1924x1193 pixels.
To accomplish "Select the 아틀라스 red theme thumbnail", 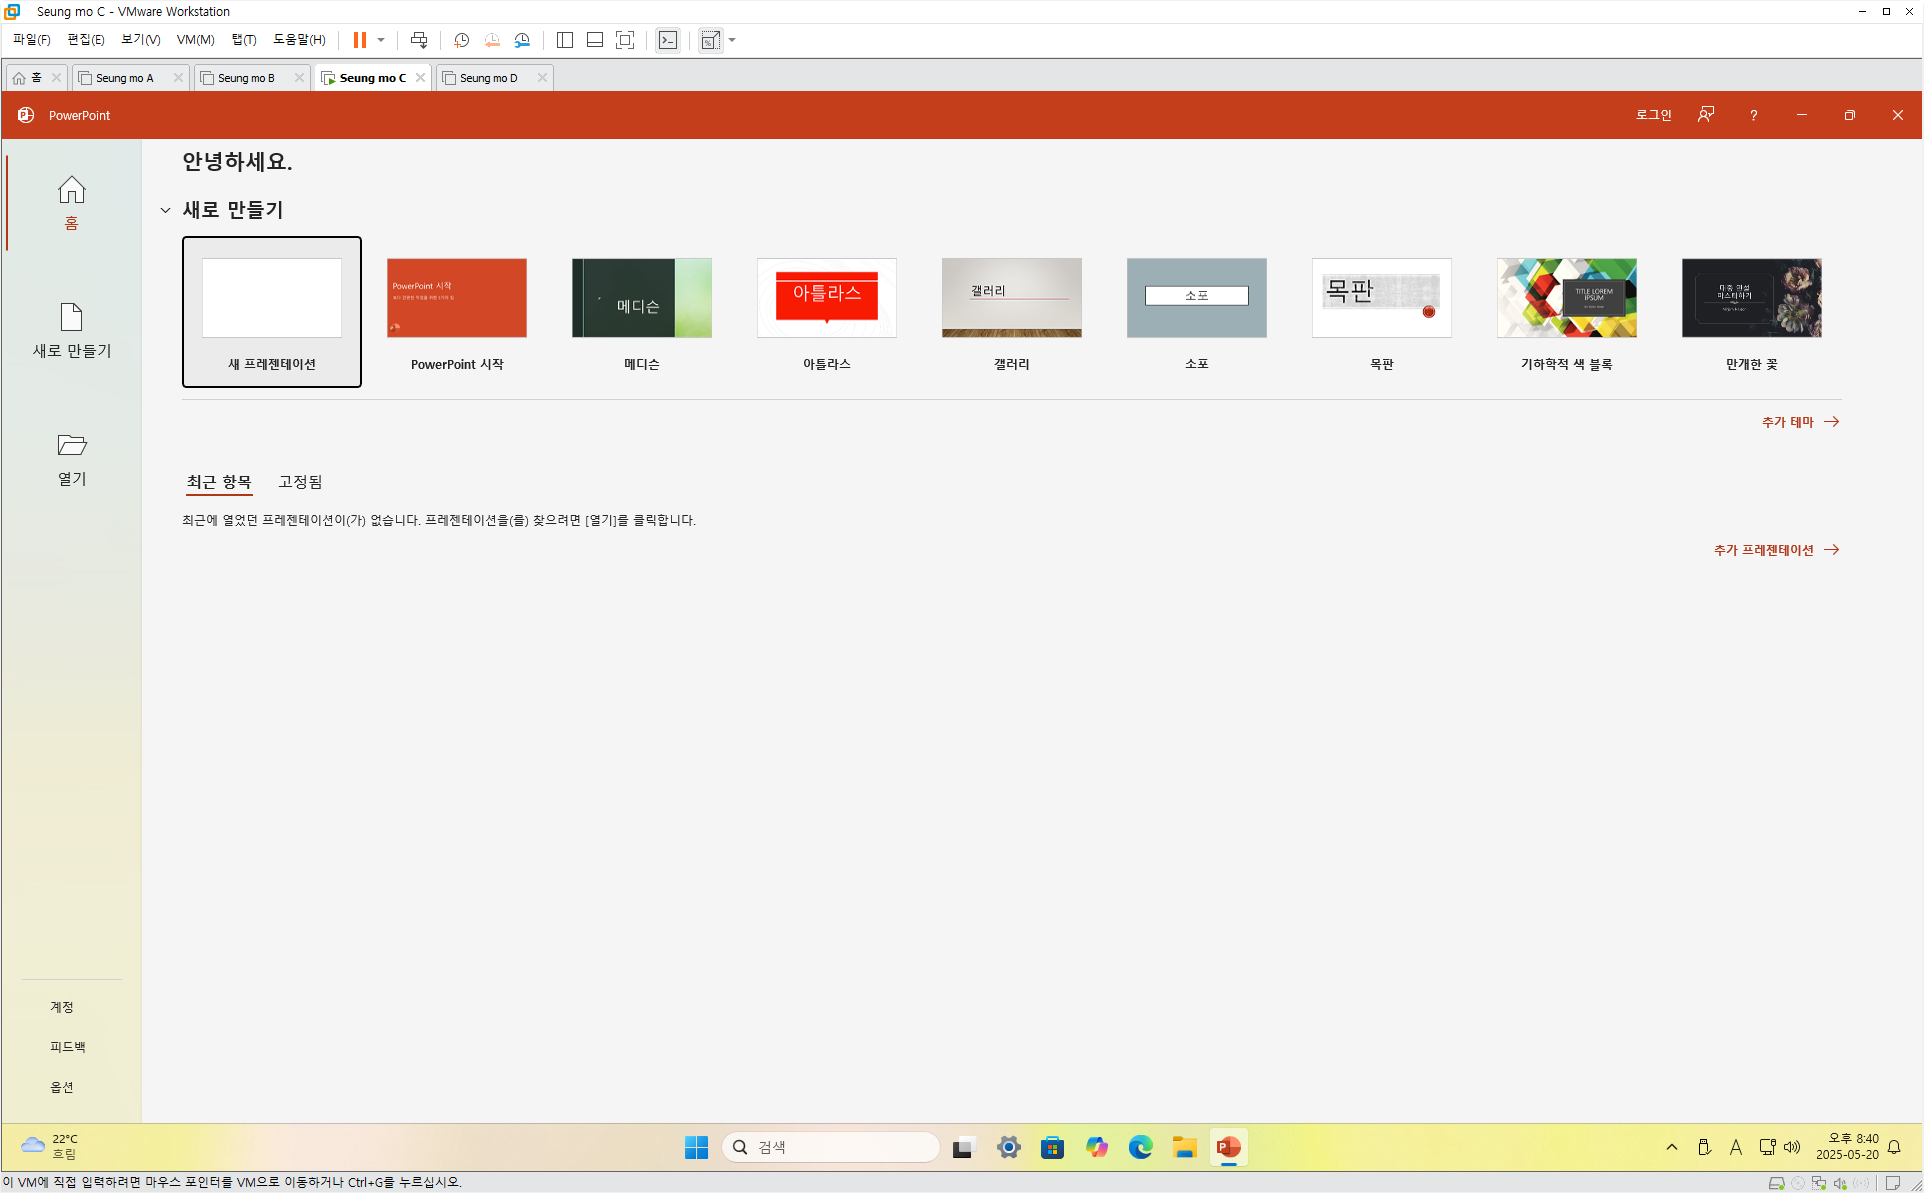I will 826,298.
